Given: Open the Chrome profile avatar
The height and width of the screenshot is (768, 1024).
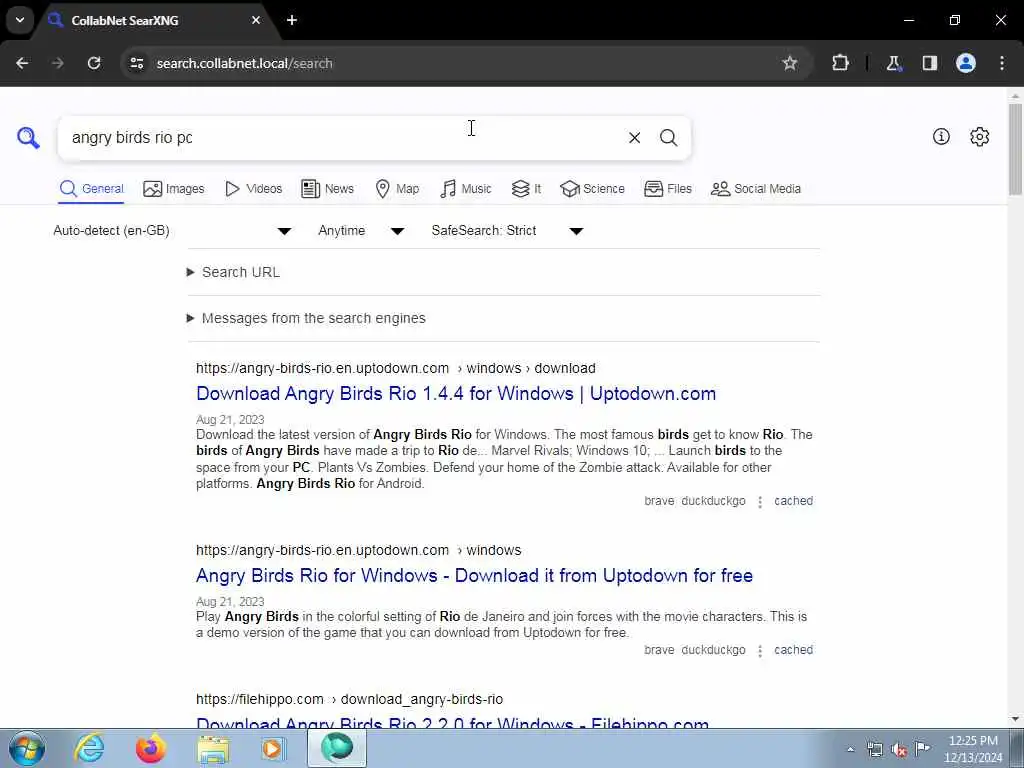Looking at the screenshot, I should pyautogui.click(x=966, y=63).
